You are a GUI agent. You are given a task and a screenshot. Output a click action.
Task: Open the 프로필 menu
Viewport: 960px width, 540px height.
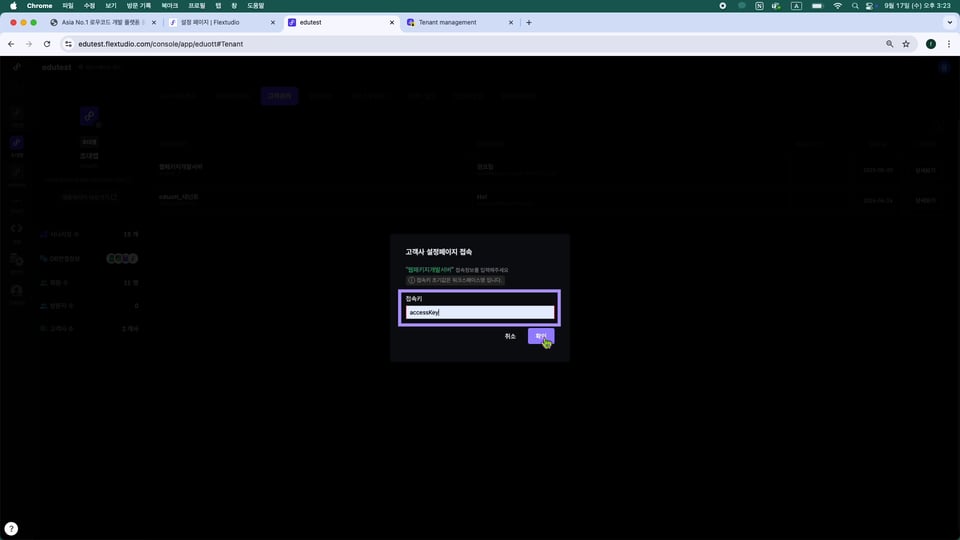click(197, 6)
